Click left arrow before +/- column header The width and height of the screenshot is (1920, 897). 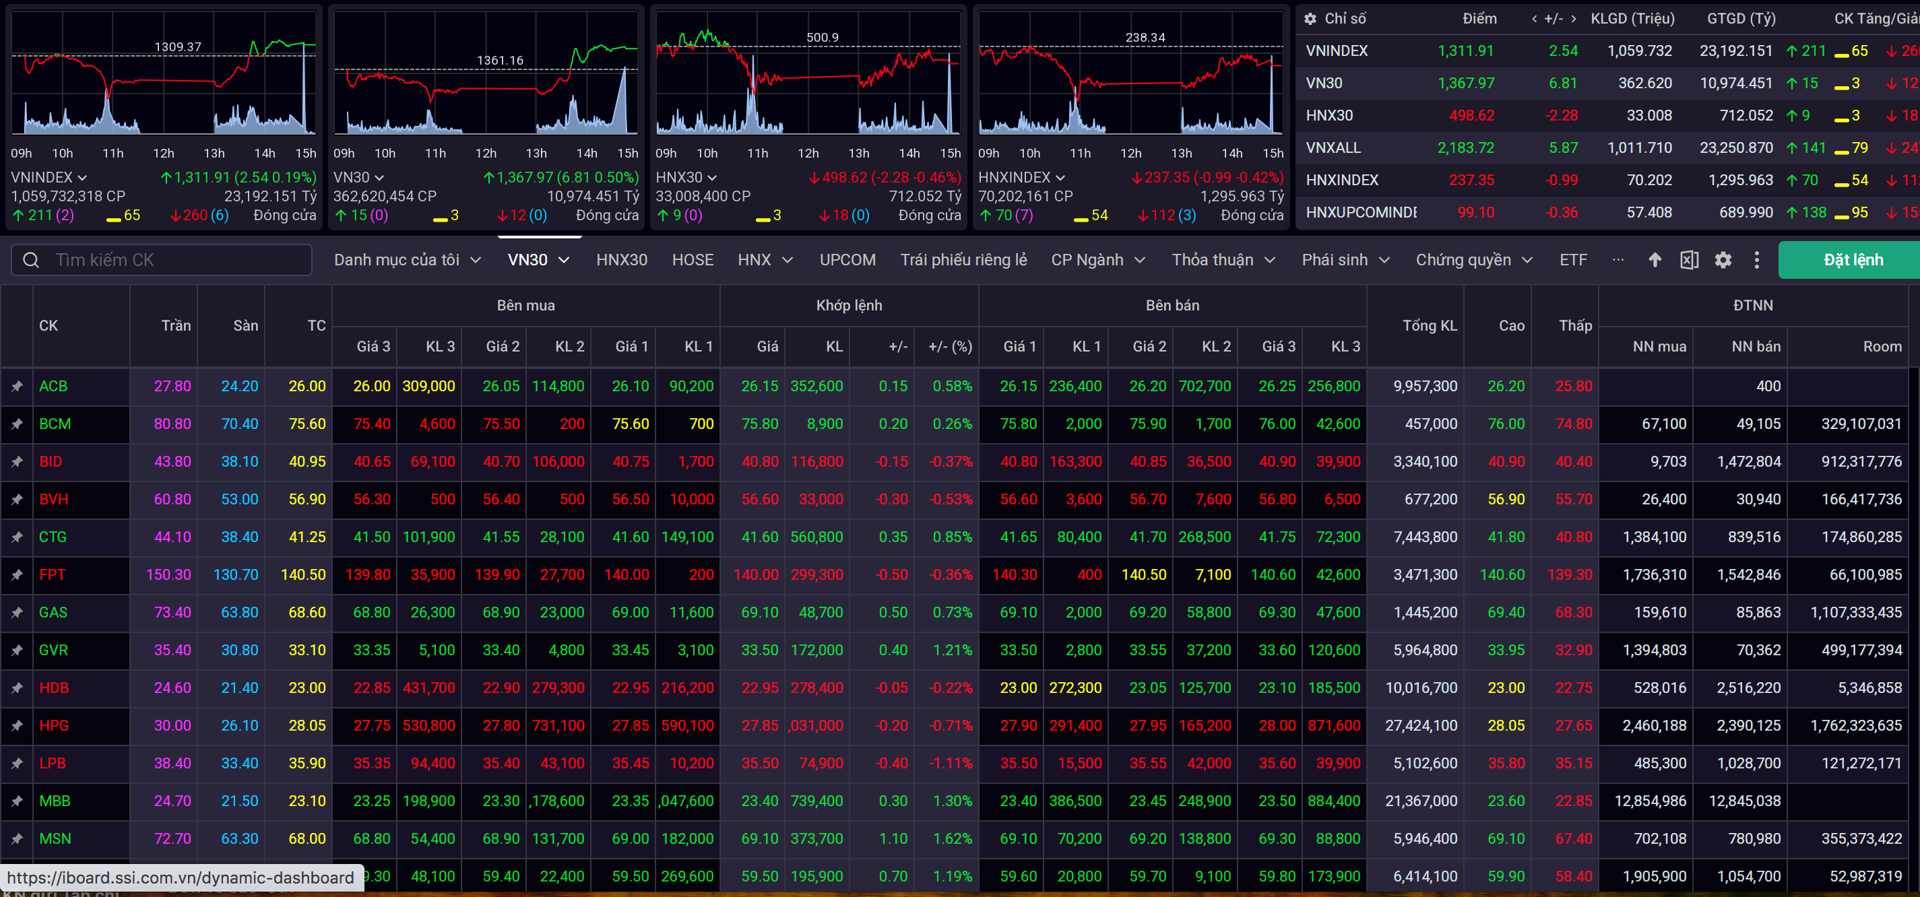pyautogui.click(x=1534, y=19)
